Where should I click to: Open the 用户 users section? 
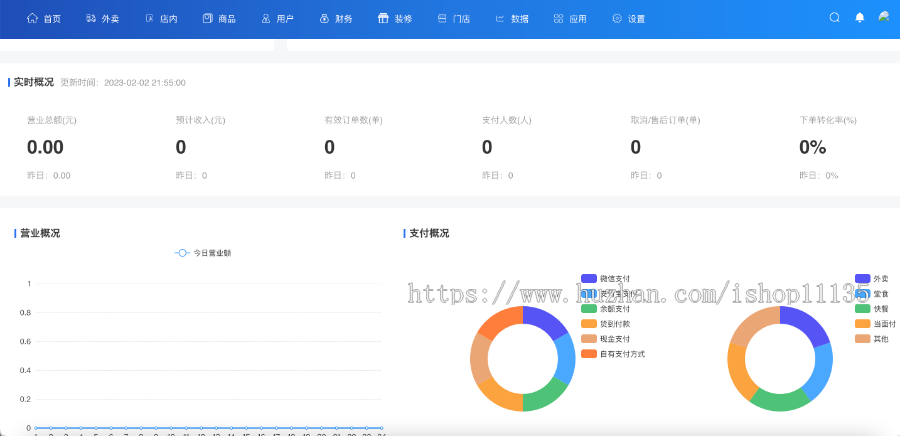click(x=277, y=18)
